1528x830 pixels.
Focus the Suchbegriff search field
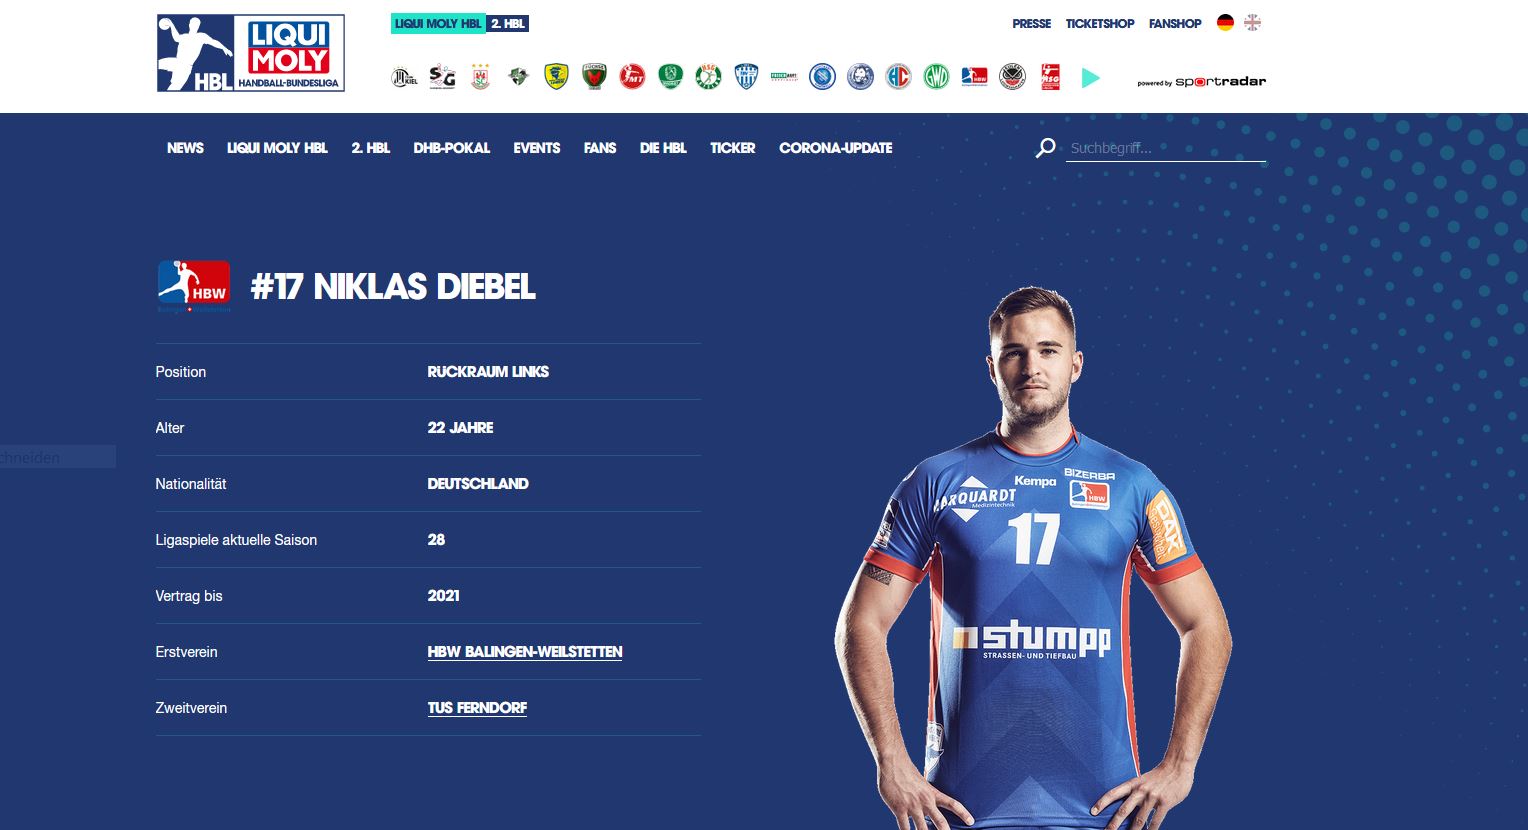click(1166, 148)
